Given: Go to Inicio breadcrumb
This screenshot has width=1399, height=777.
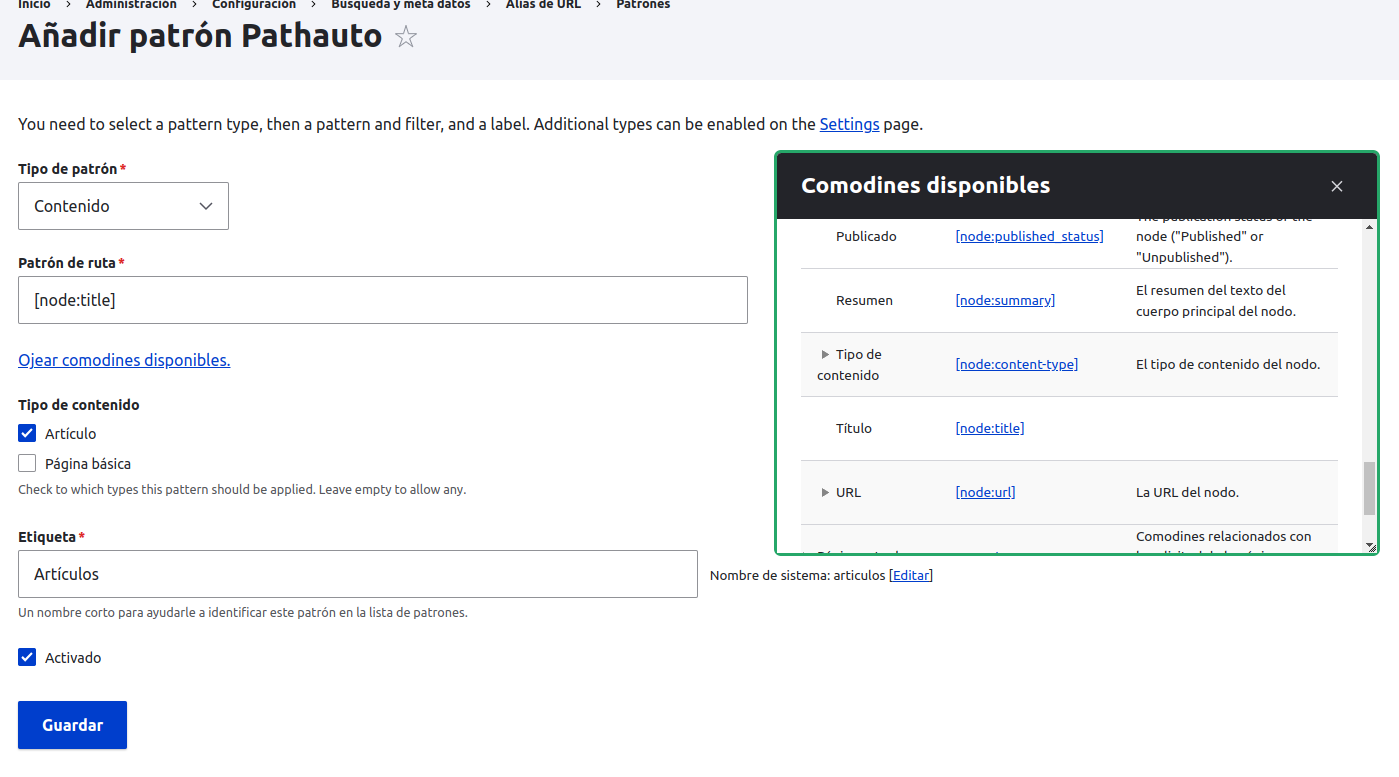Looking at the screenshot, I should pos(34,5).
